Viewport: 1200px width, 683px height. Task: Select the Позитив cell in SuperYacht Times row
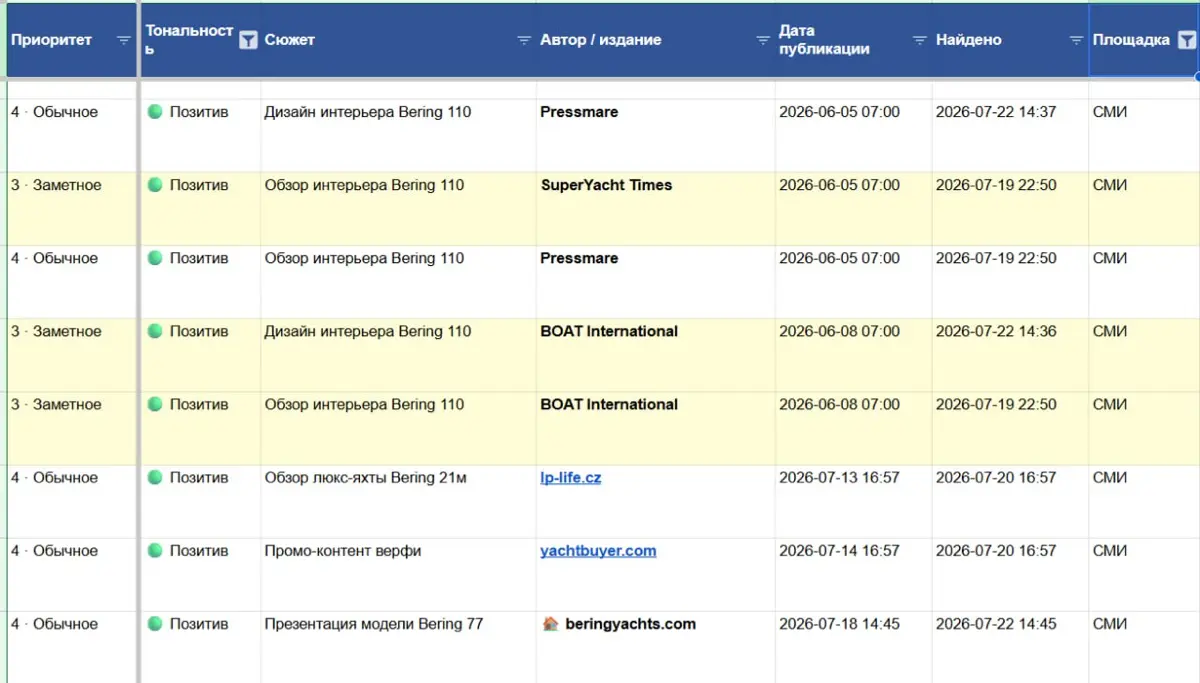pyautogui.click(x=200, y=209)
